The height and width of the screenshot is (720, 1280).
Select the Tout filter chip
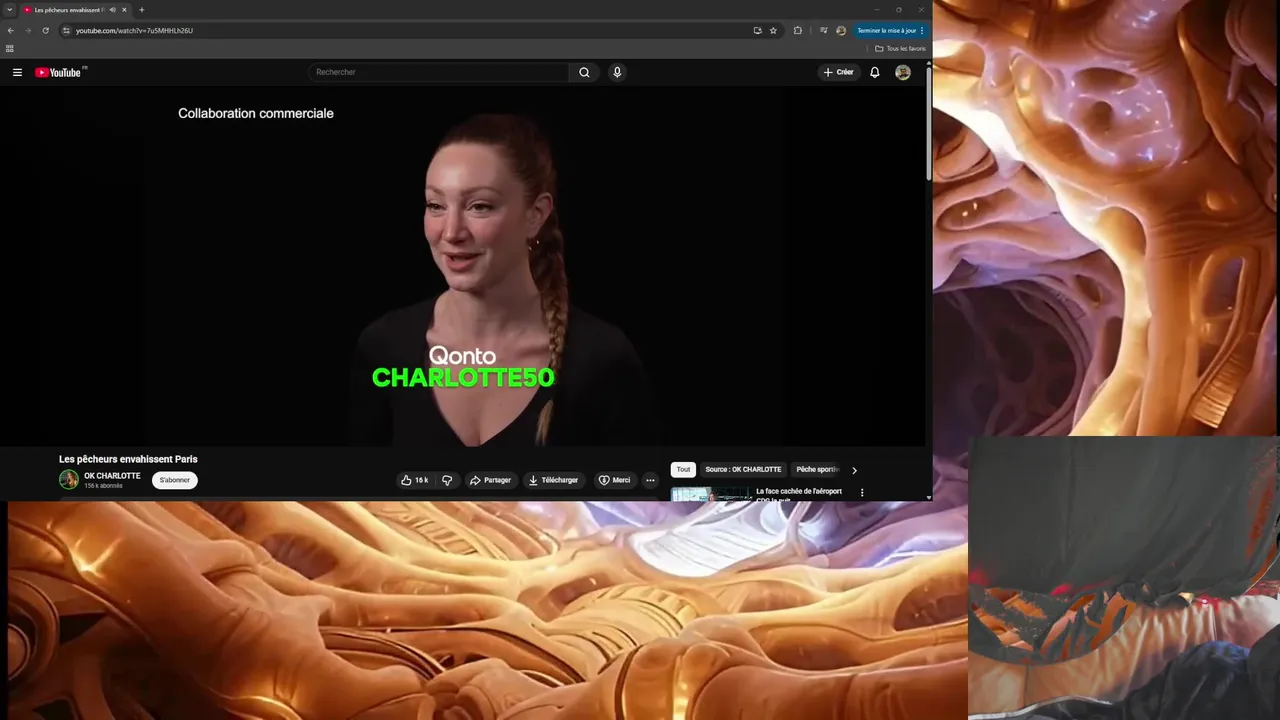point(683,469)
